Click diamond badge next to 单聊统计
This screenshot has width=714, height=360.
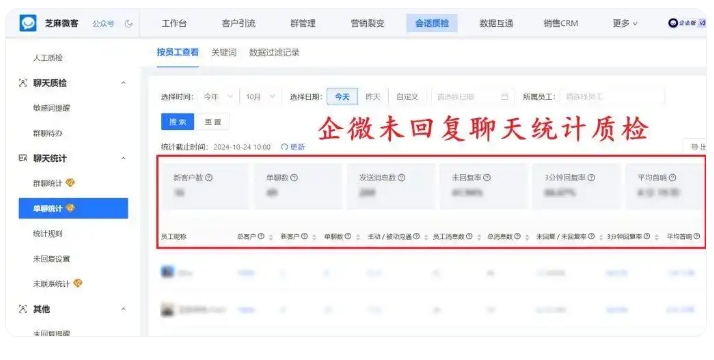coord(70,208)
